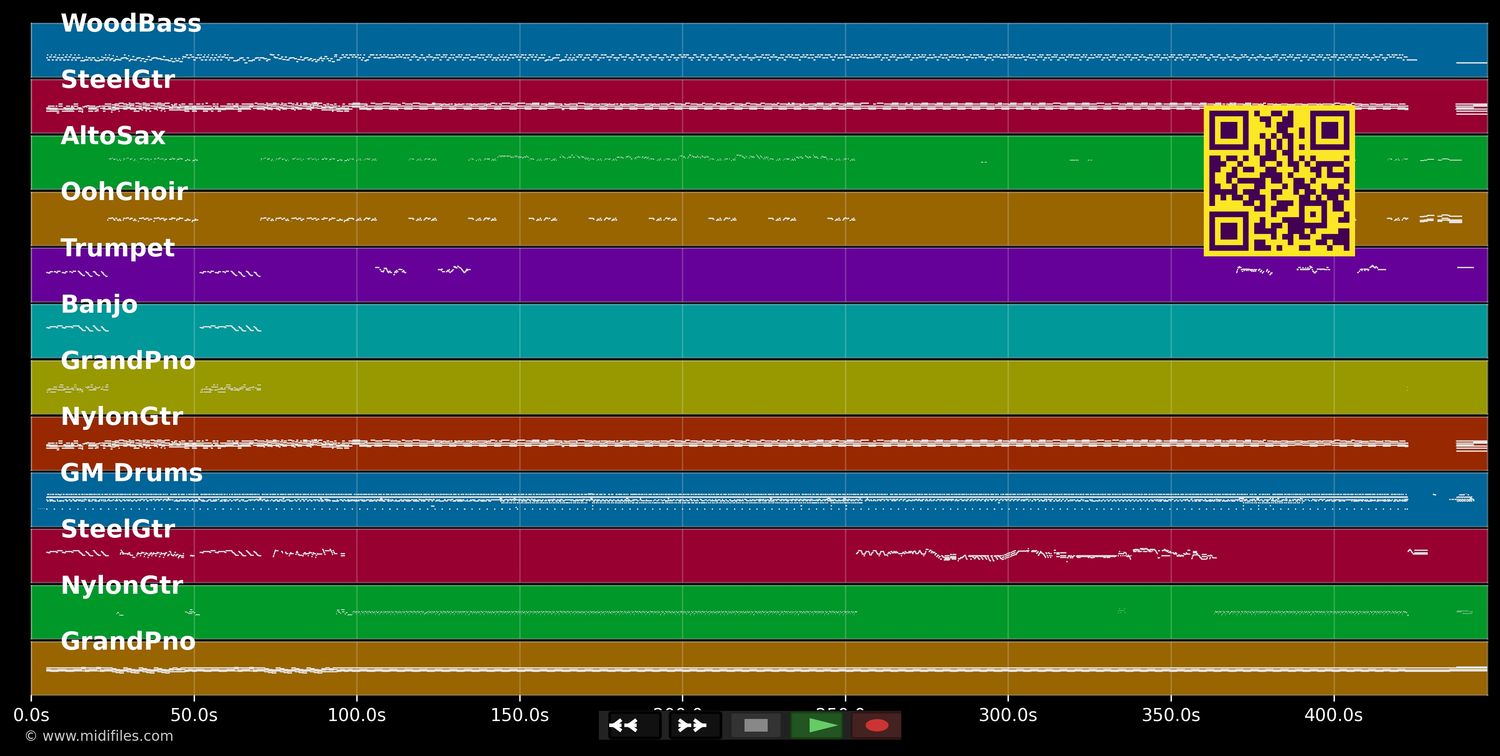Jump to the 300.0s timeline marker

[1007, 715]
